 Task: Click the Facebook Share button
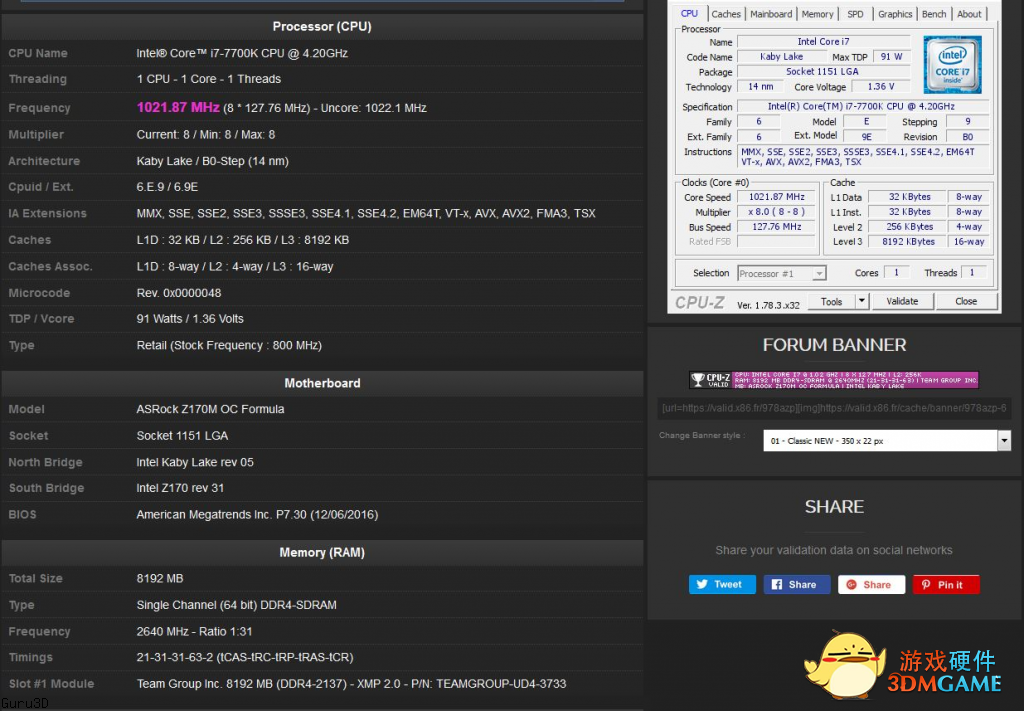point(797,584)
